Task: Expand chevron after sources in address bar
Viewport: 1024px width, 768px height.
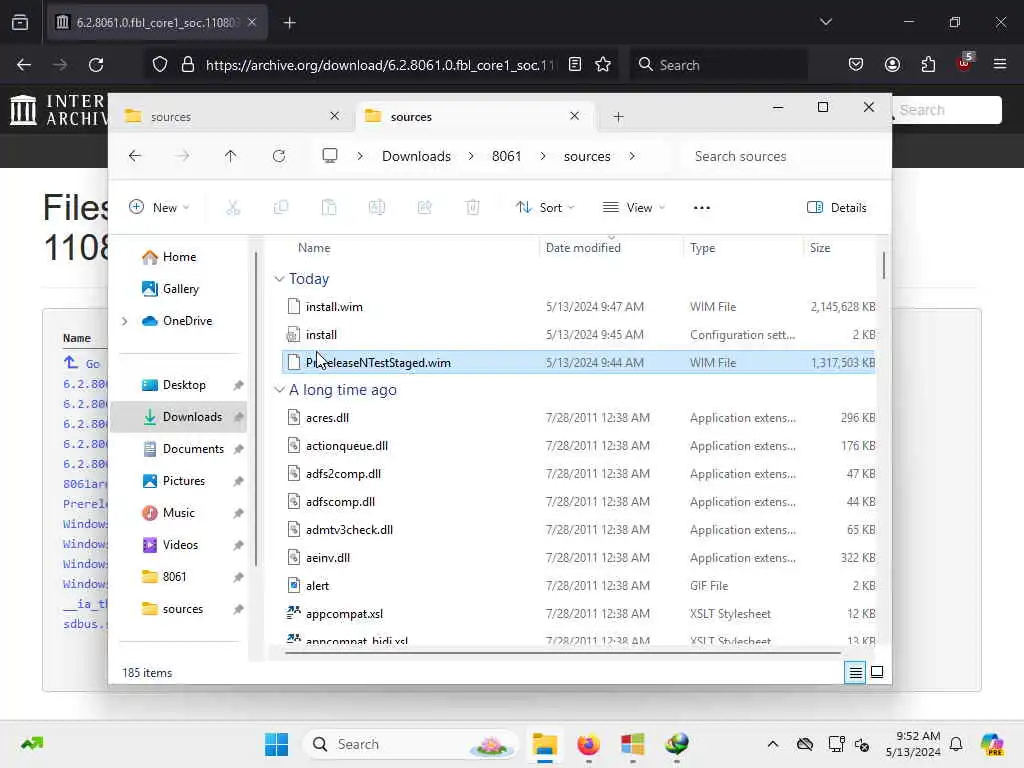Action: (632, 156)
